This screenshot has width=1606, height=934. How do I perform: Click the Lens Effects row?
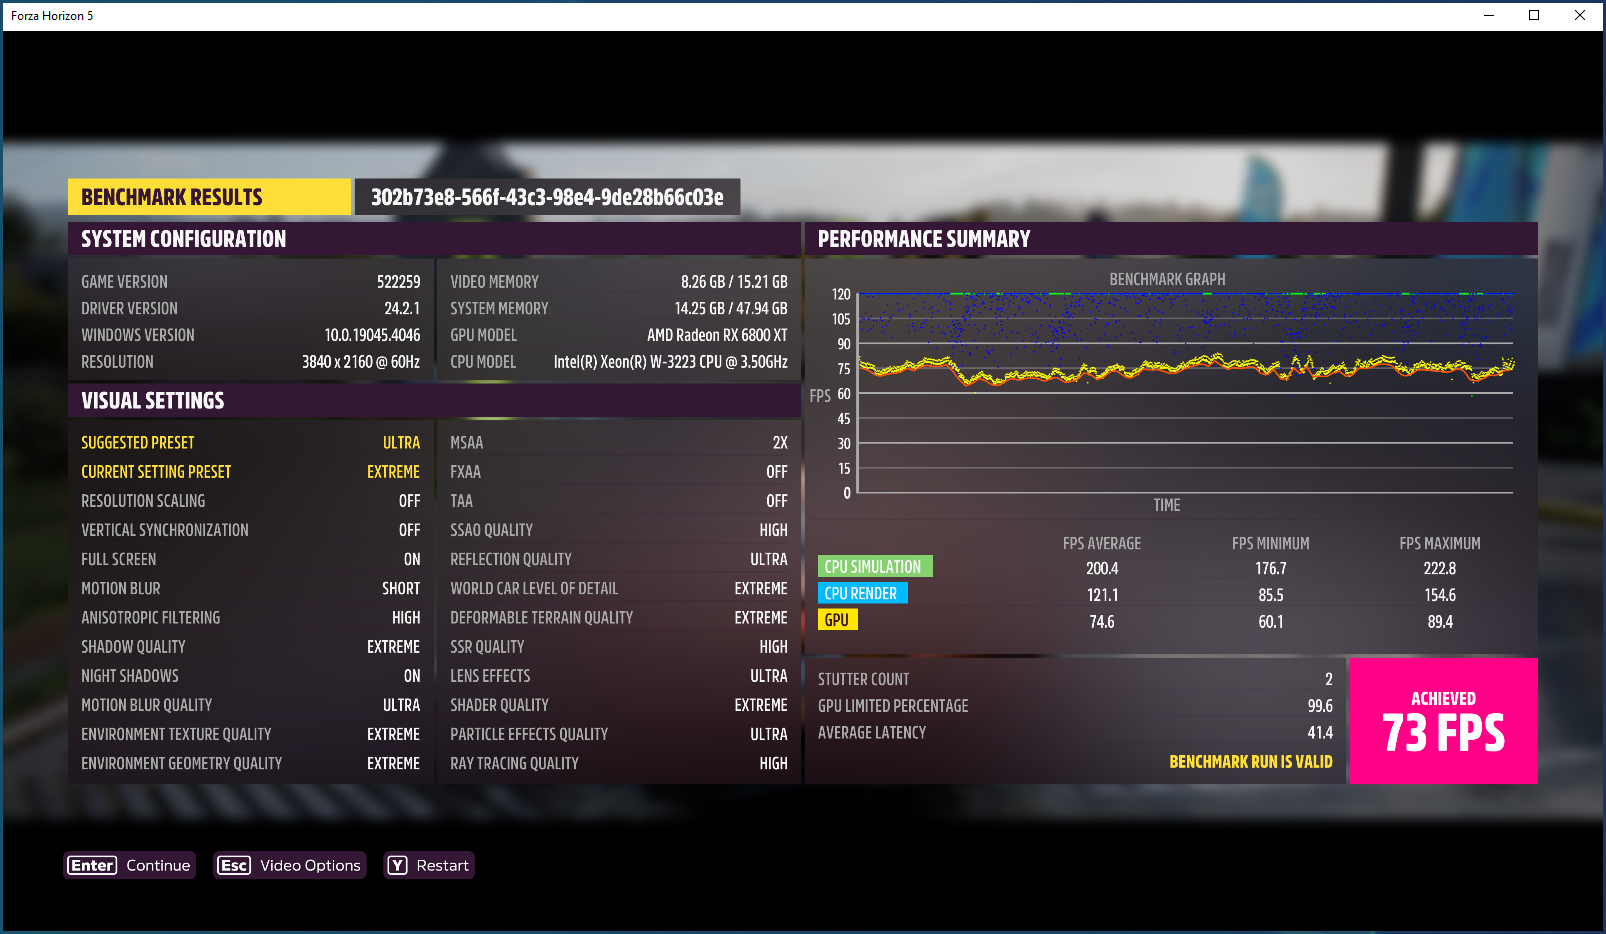[x=619, y=676]
